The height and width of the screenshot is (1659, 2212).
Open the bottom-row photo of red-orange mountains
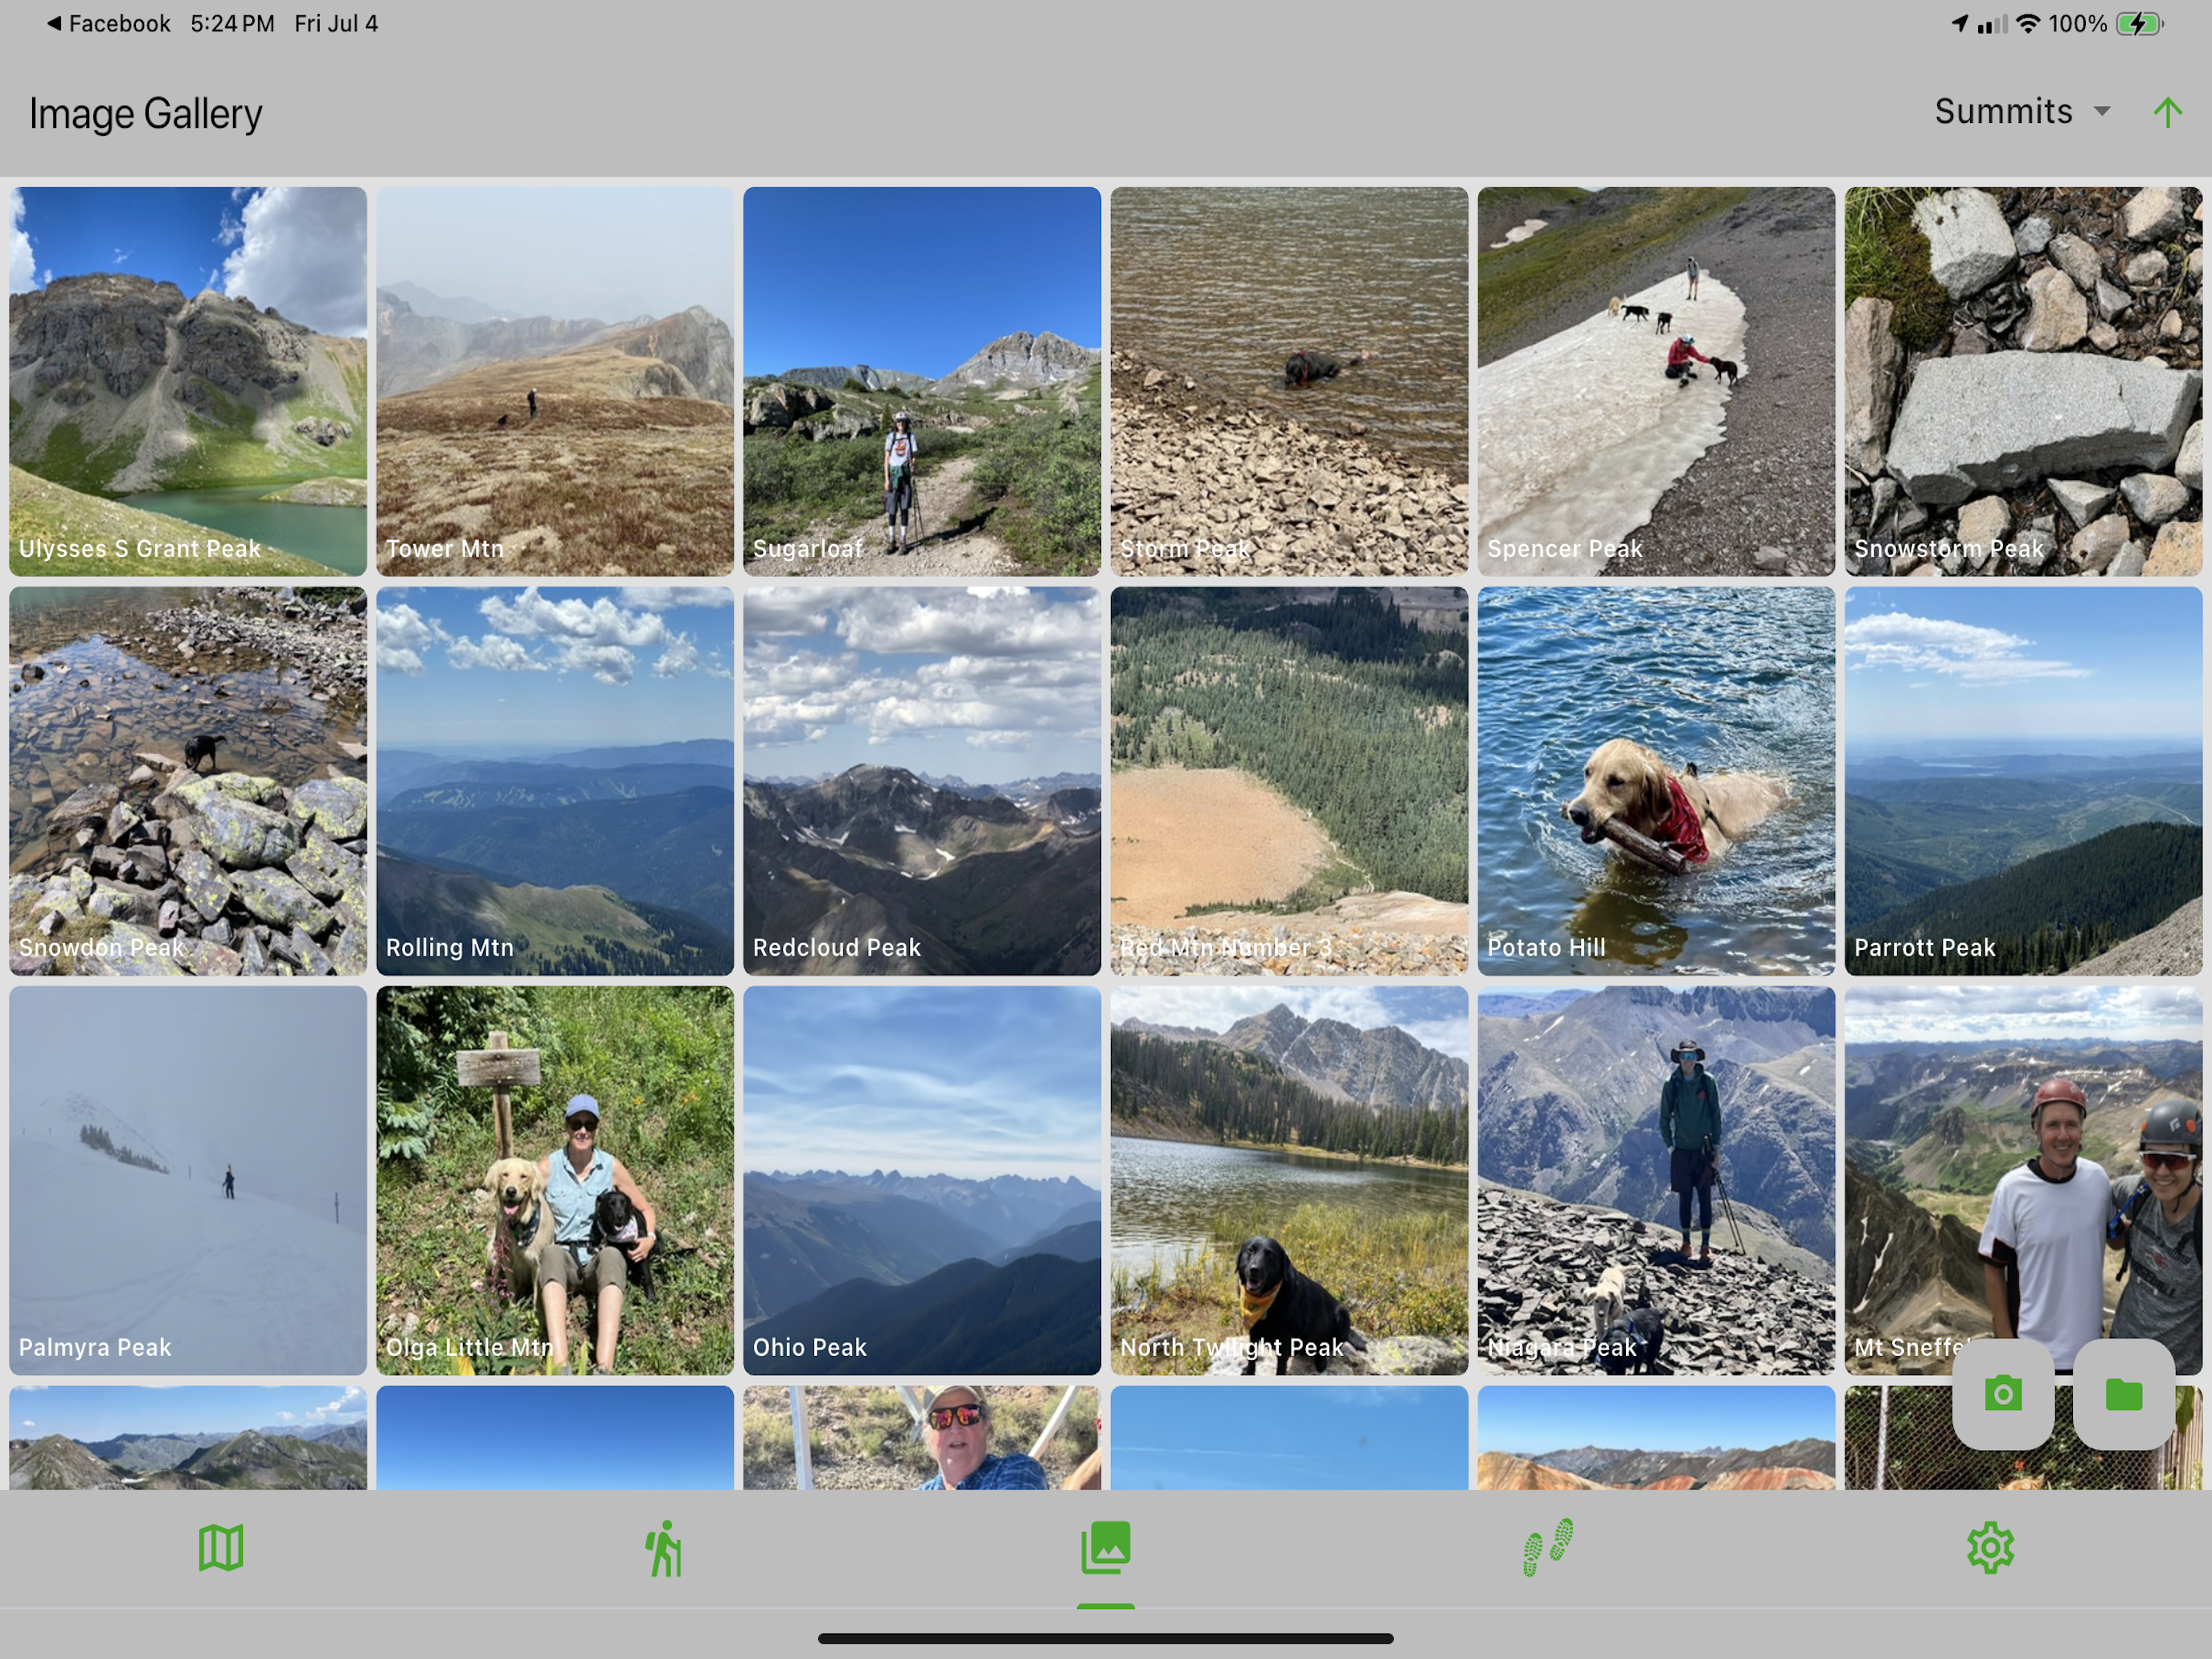tap(1656, 1438)
